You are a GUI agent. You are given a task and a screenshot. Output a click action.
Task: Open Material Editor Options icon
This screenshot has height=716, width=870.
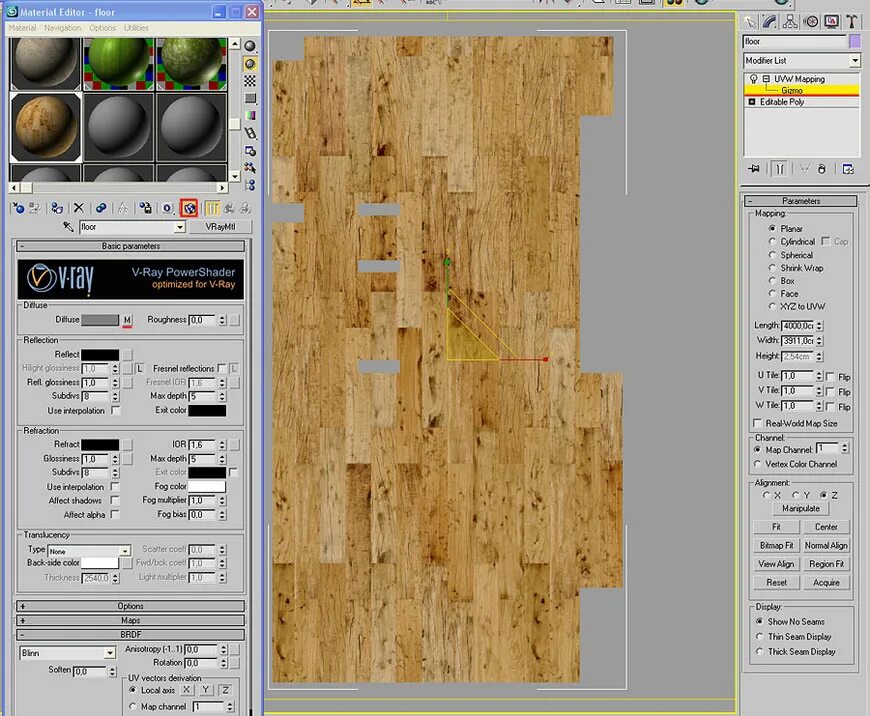pos(250,150)
